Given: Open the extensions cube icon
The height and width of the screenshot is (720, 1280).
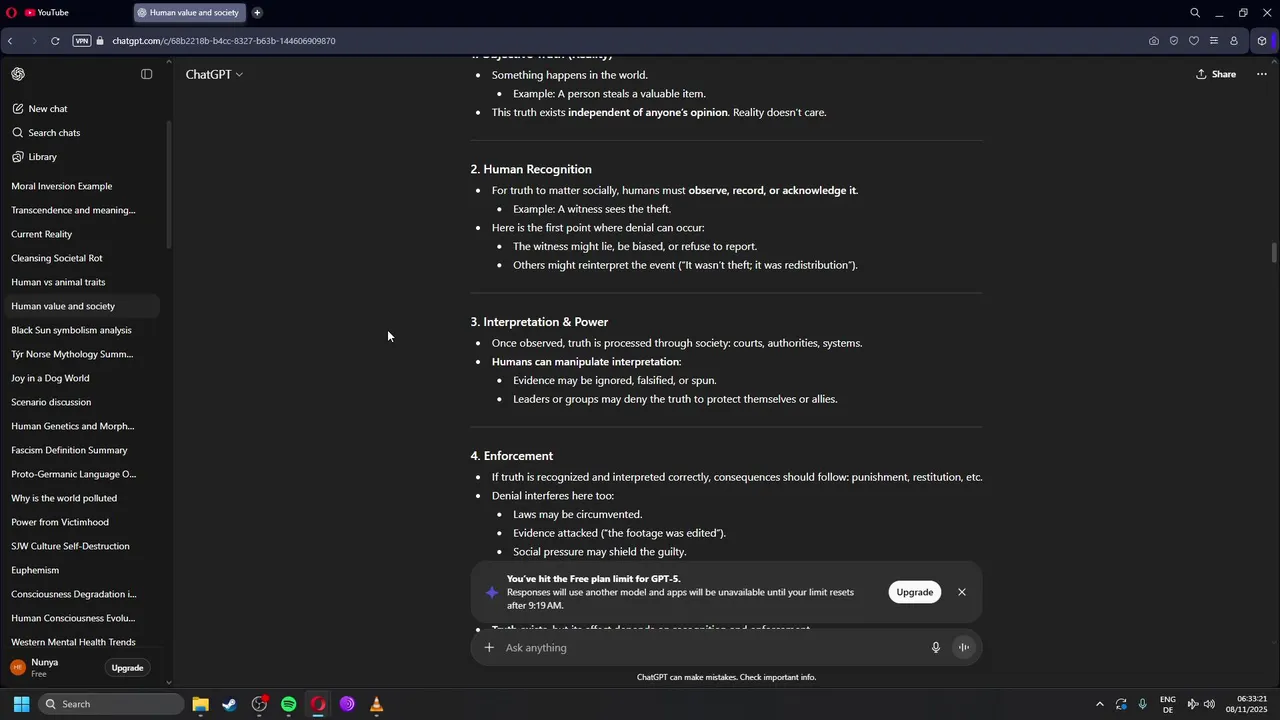Looking at the screenshot, I should pos(1262,41).
